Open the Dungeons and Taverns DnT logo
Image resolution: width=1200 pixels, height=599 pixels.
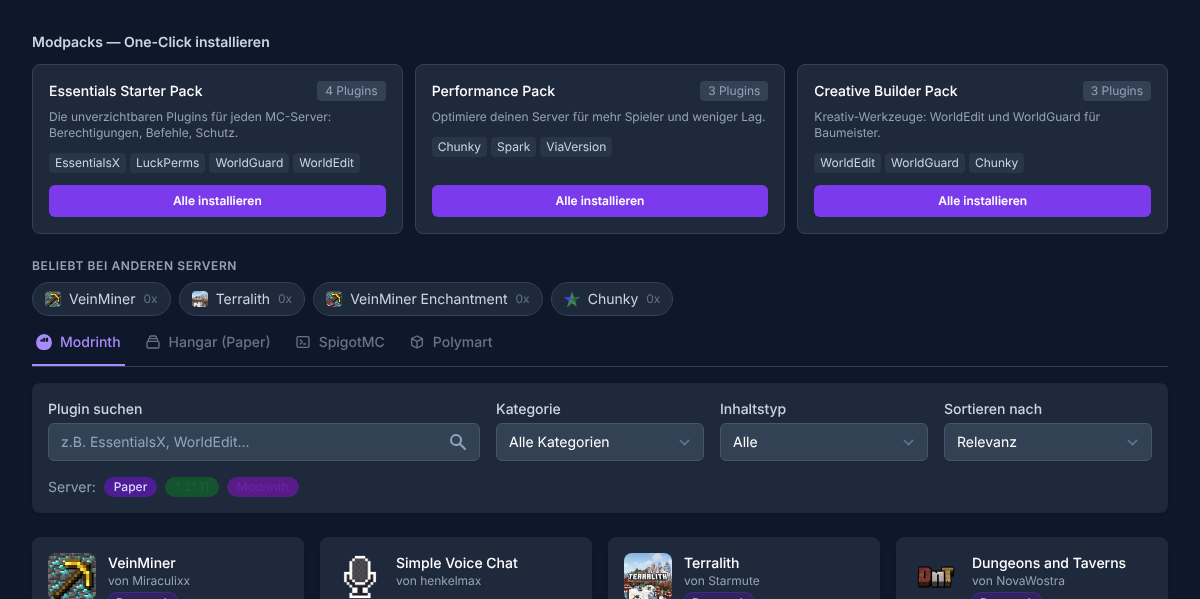tap(936, 576)
